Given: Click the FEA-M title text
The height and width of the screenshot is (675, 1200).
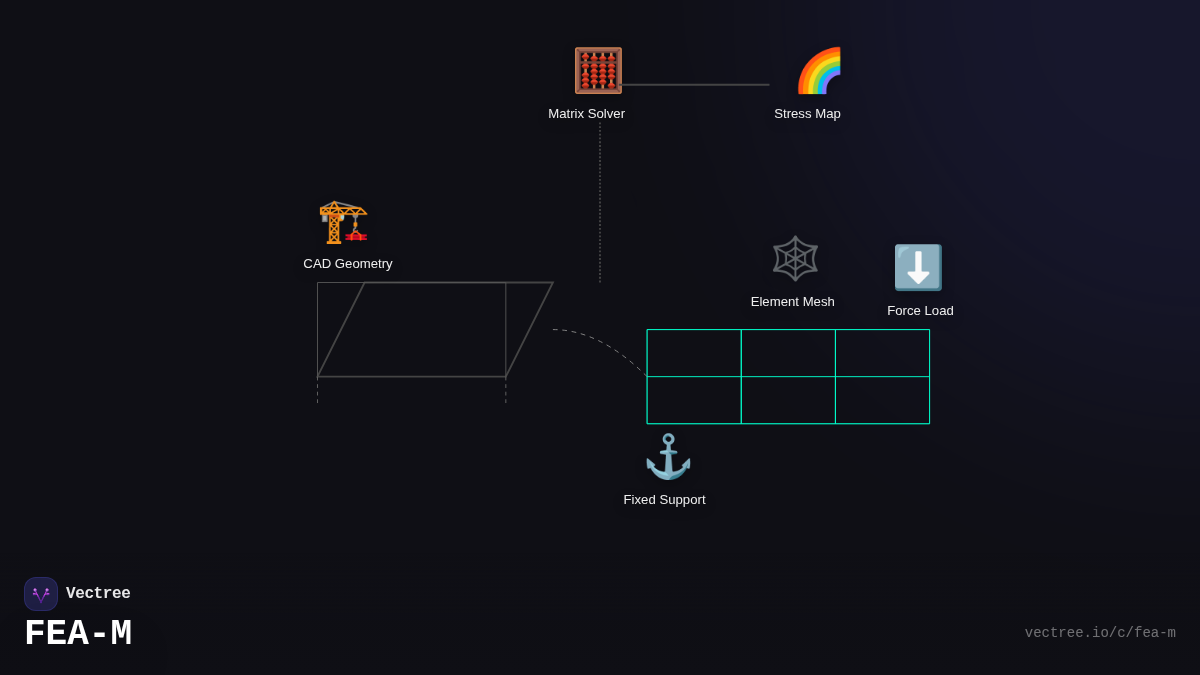Looking at the screenshot, I should coord(78,634).
